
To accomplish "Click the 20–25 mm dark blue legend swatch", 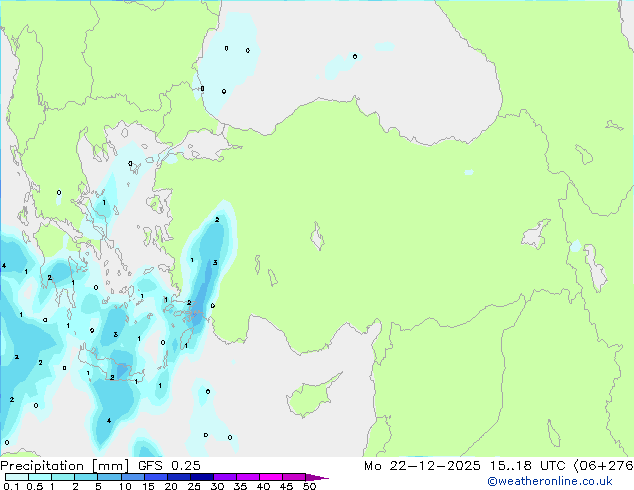I will coord(179,477).
